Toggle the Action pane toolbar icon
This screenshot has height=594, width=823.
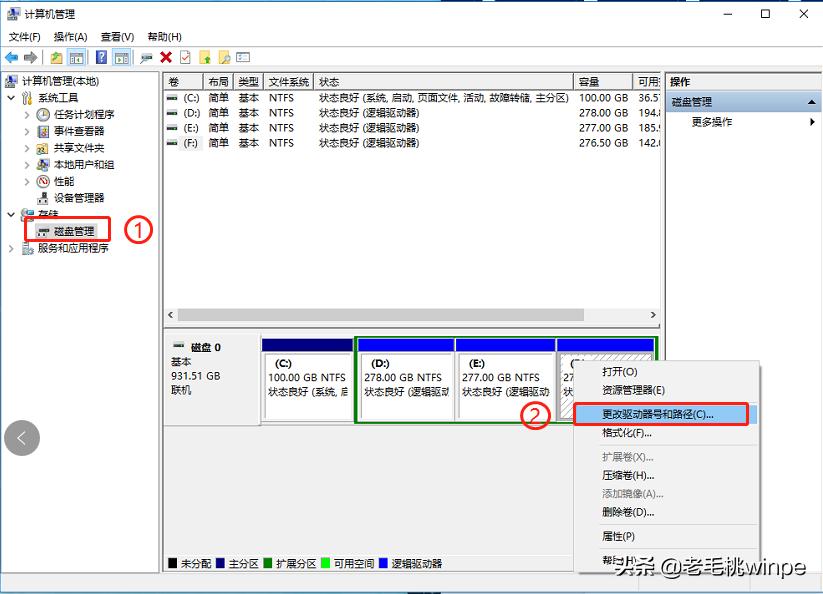[x=122, y=57]
